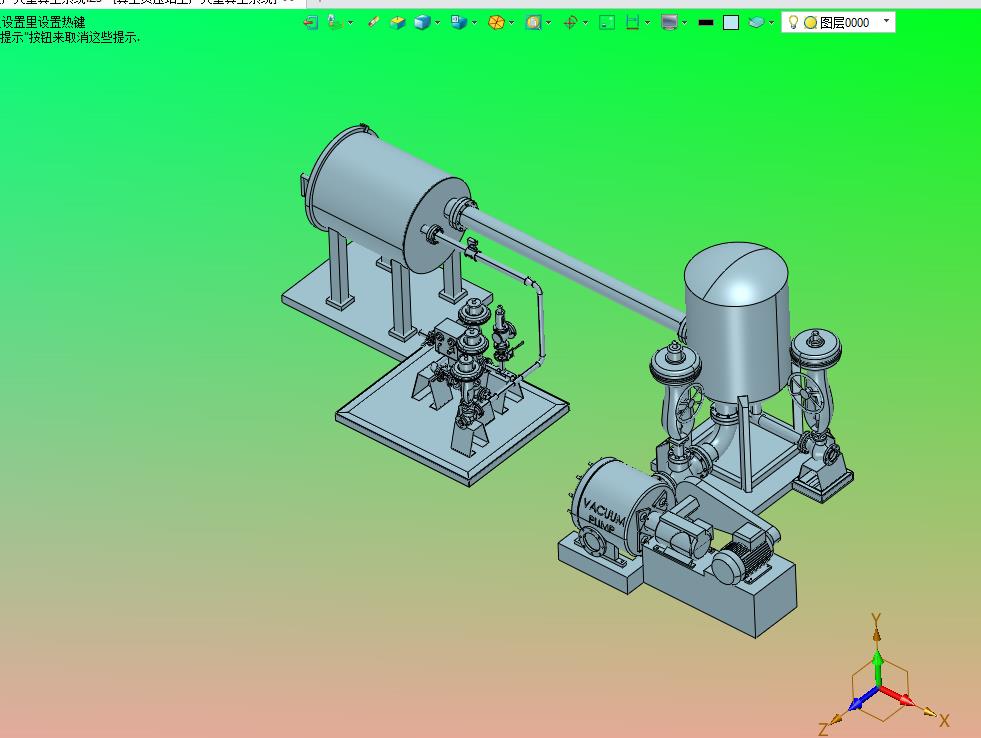981x738 pixels.
Task: Click the zoom magnifier view icon
Action: pos(533,23)
